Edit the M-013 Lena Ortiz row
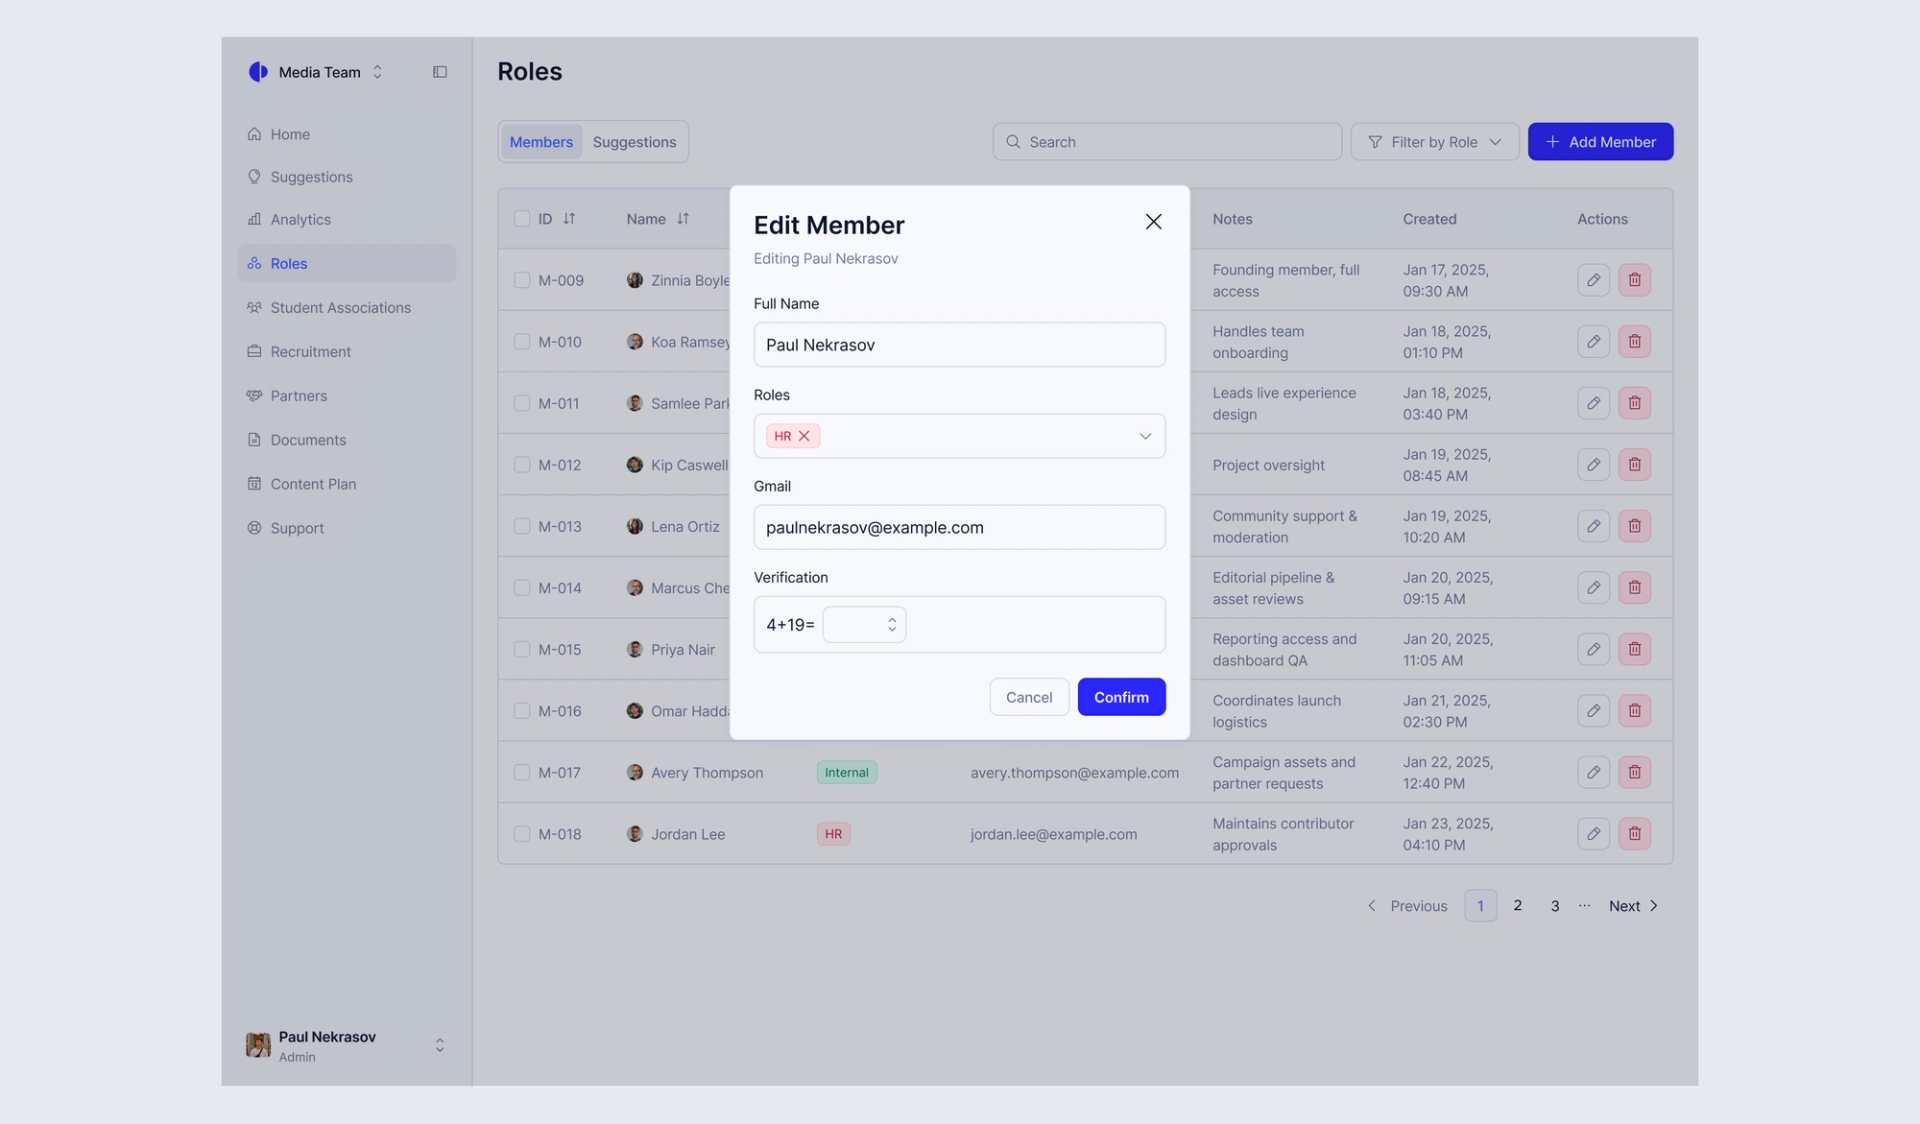Image resolution: width=1920 pixels, height=1124 pixels. click(x=1593, y=526)
